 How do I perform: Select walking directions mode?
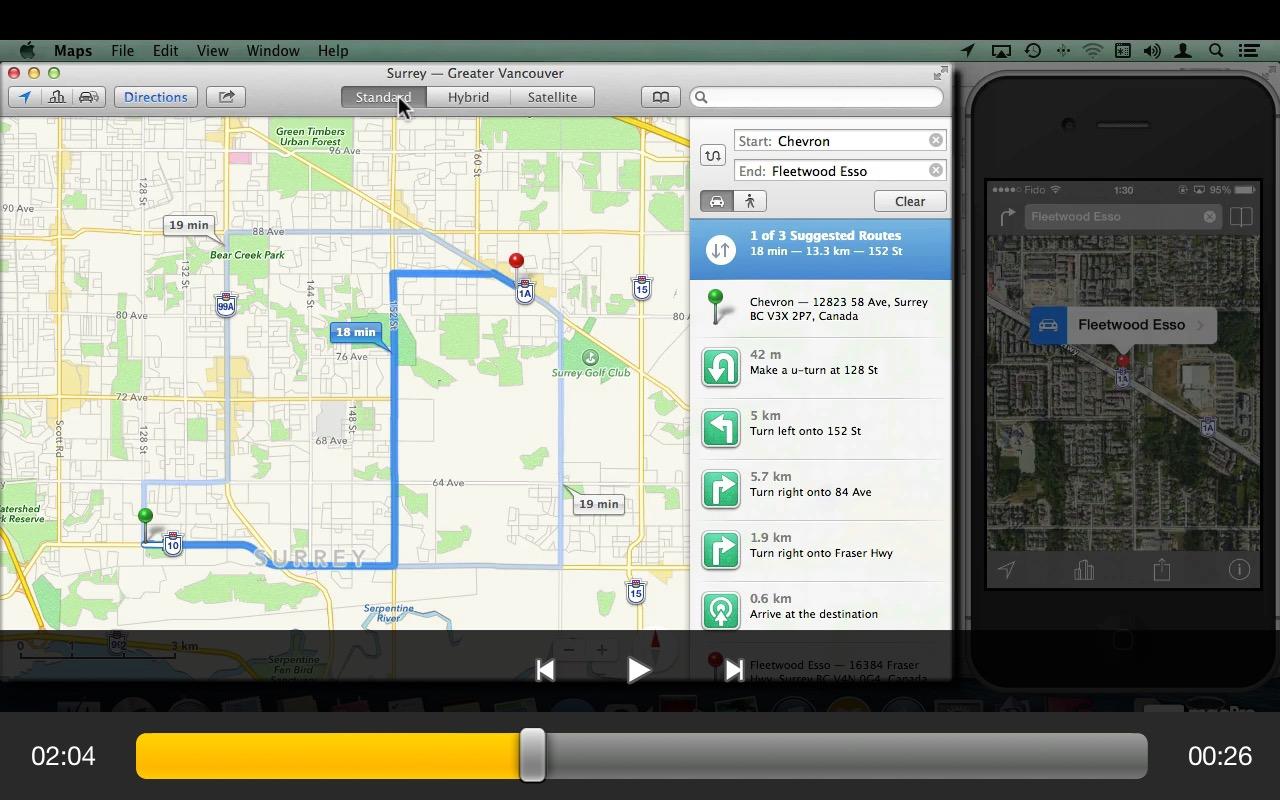[x=750, y=201]
